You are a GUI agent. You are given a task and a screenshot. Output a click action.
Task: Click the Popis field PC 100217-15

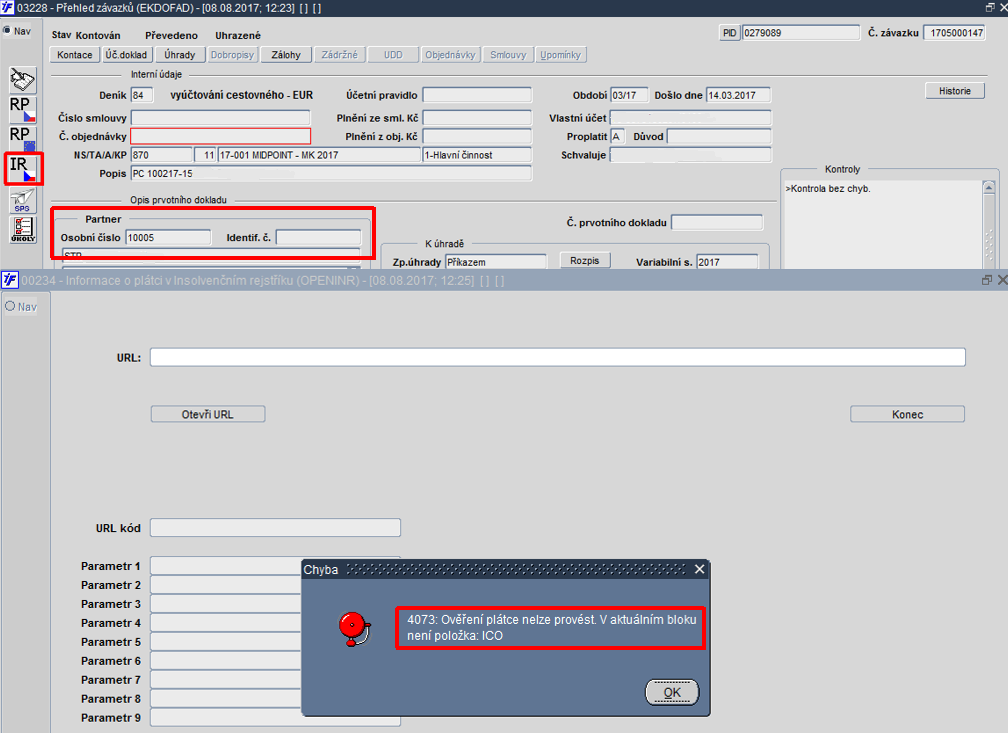pos(331,174)
